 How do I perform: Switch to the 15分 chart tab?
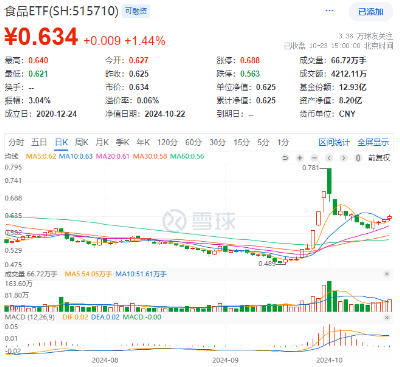click(241, 143)
